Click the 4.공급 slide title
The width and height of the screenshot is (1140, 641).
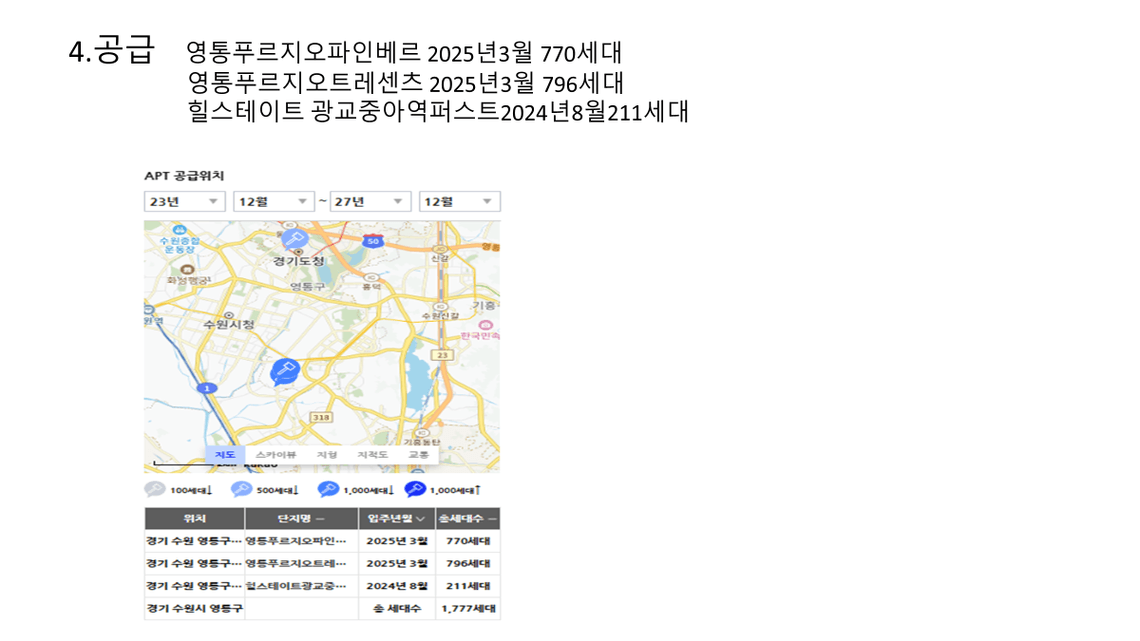click(112, 50)
